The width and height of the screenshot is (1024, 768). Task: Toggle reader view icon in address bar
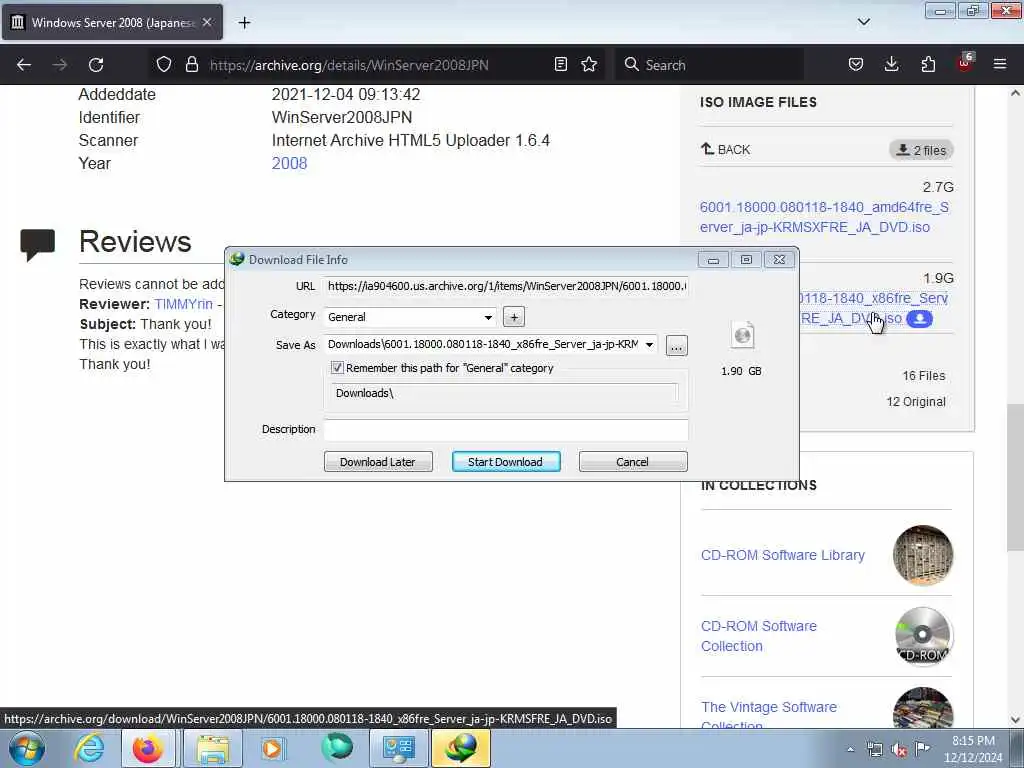click(560, 64)
